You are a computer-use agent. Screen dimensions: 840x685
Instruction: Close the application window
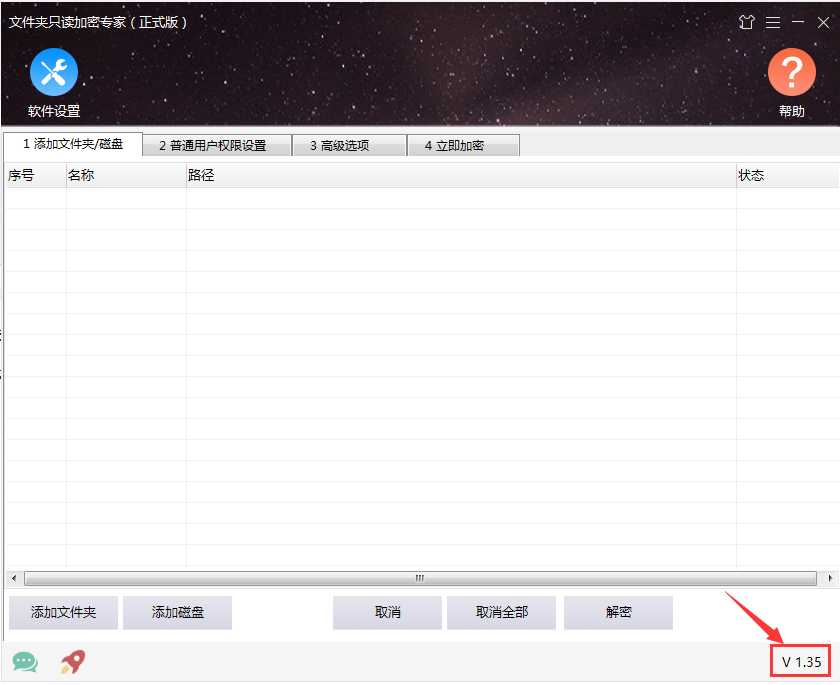click(x=823, y=22)
